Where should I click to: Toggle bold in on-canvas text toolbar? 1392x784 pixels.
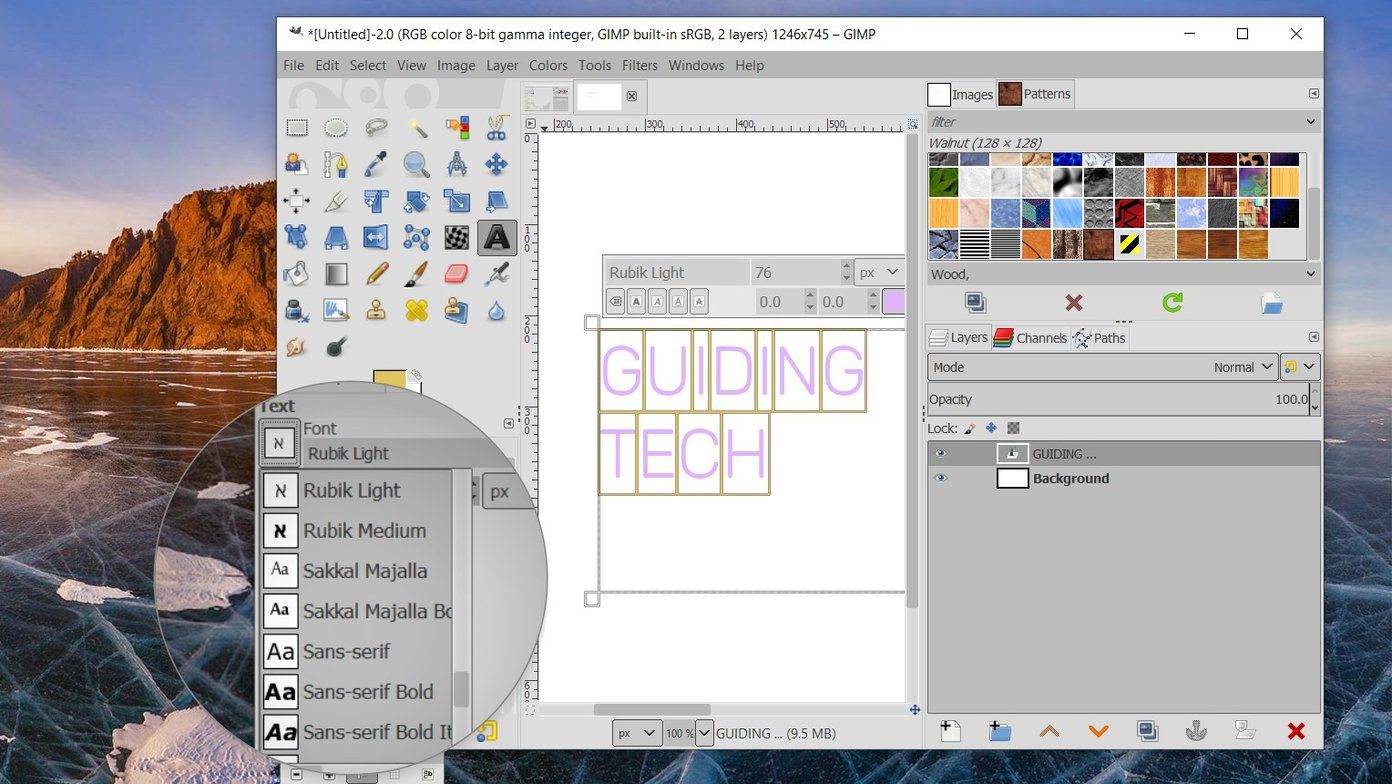637,301
